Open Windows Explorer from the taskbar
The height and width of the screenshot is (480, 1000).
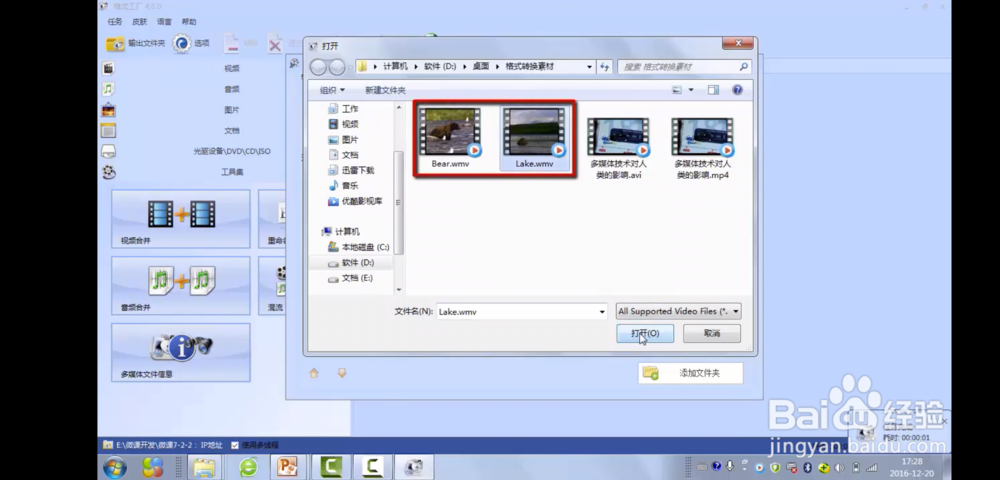pos(204,467)
